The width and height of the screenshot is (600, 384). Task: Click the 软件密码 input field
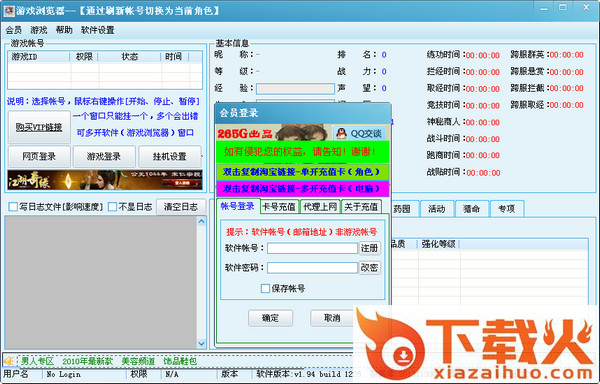(x=312, y=267)
